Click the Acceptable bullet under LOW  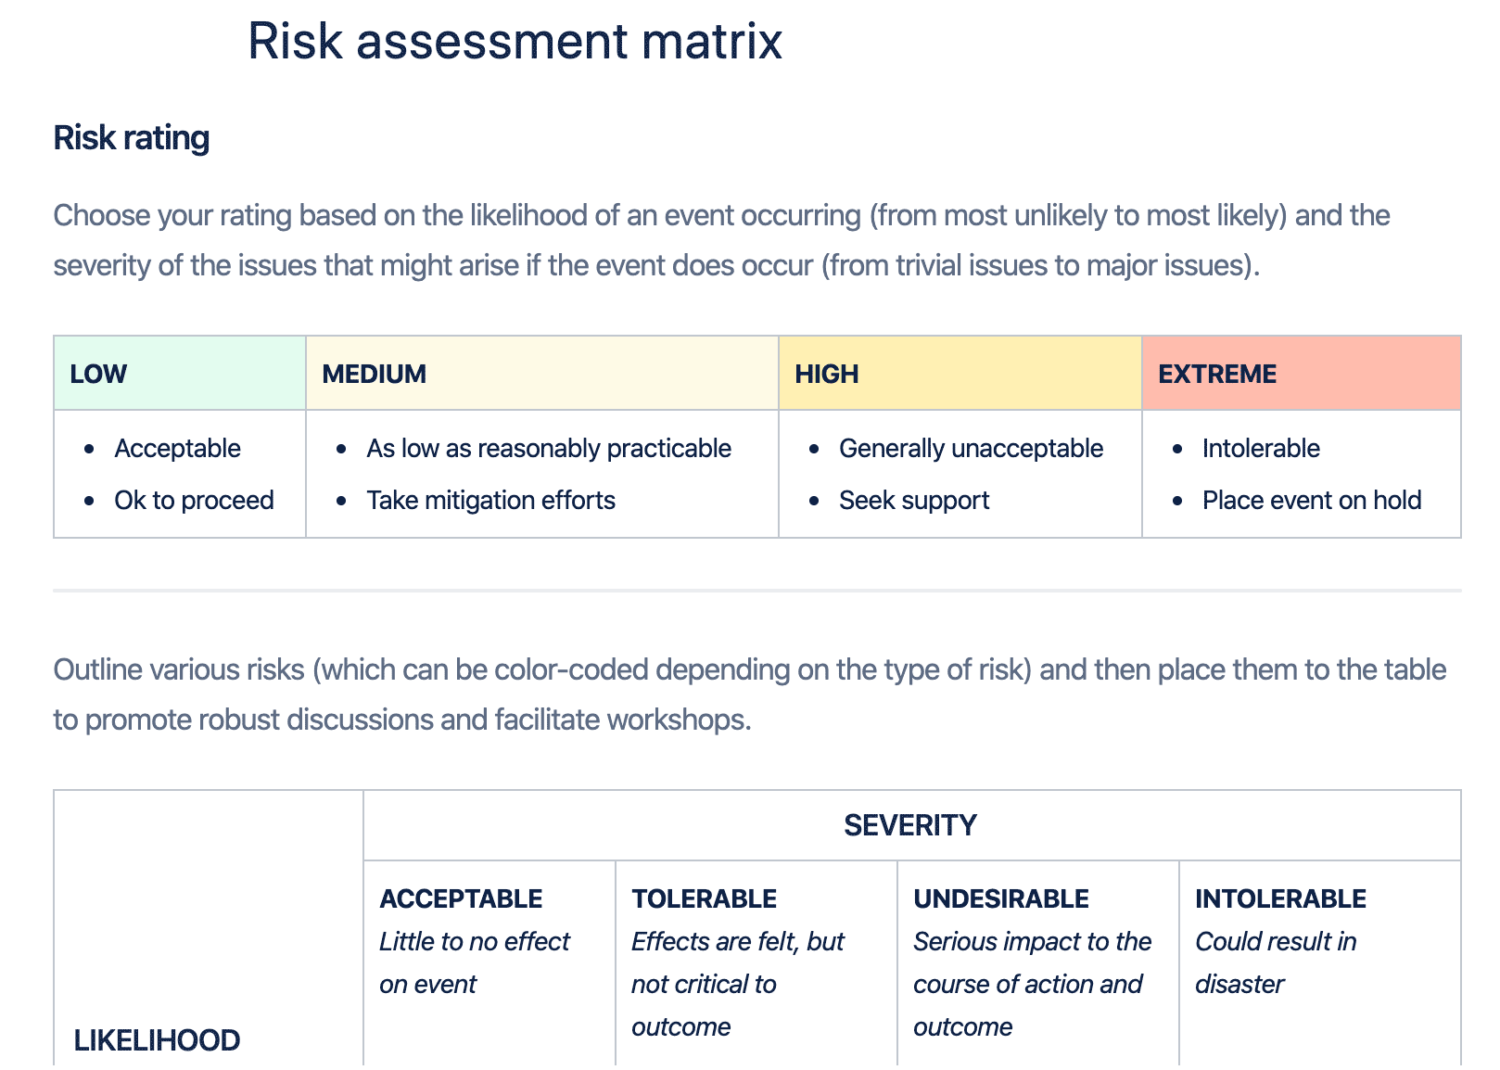click(x=177, y=449)
